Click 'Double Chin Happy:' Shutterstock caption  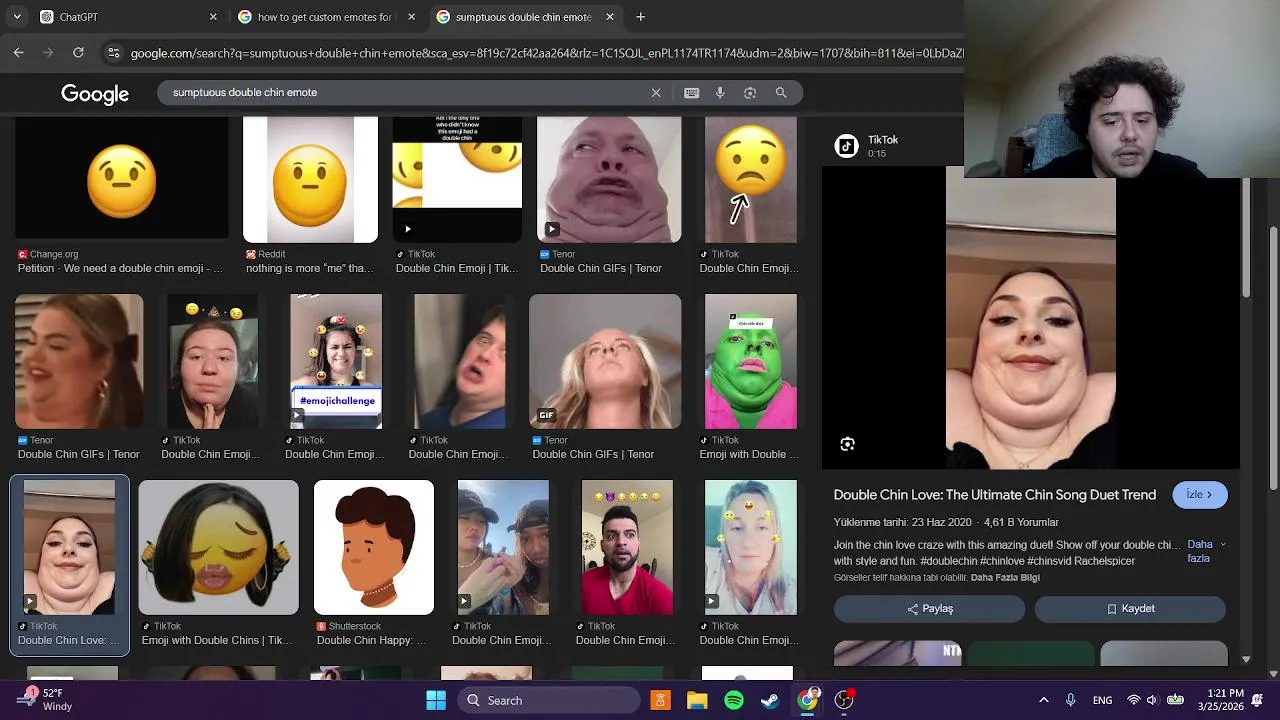coord(371,641)
